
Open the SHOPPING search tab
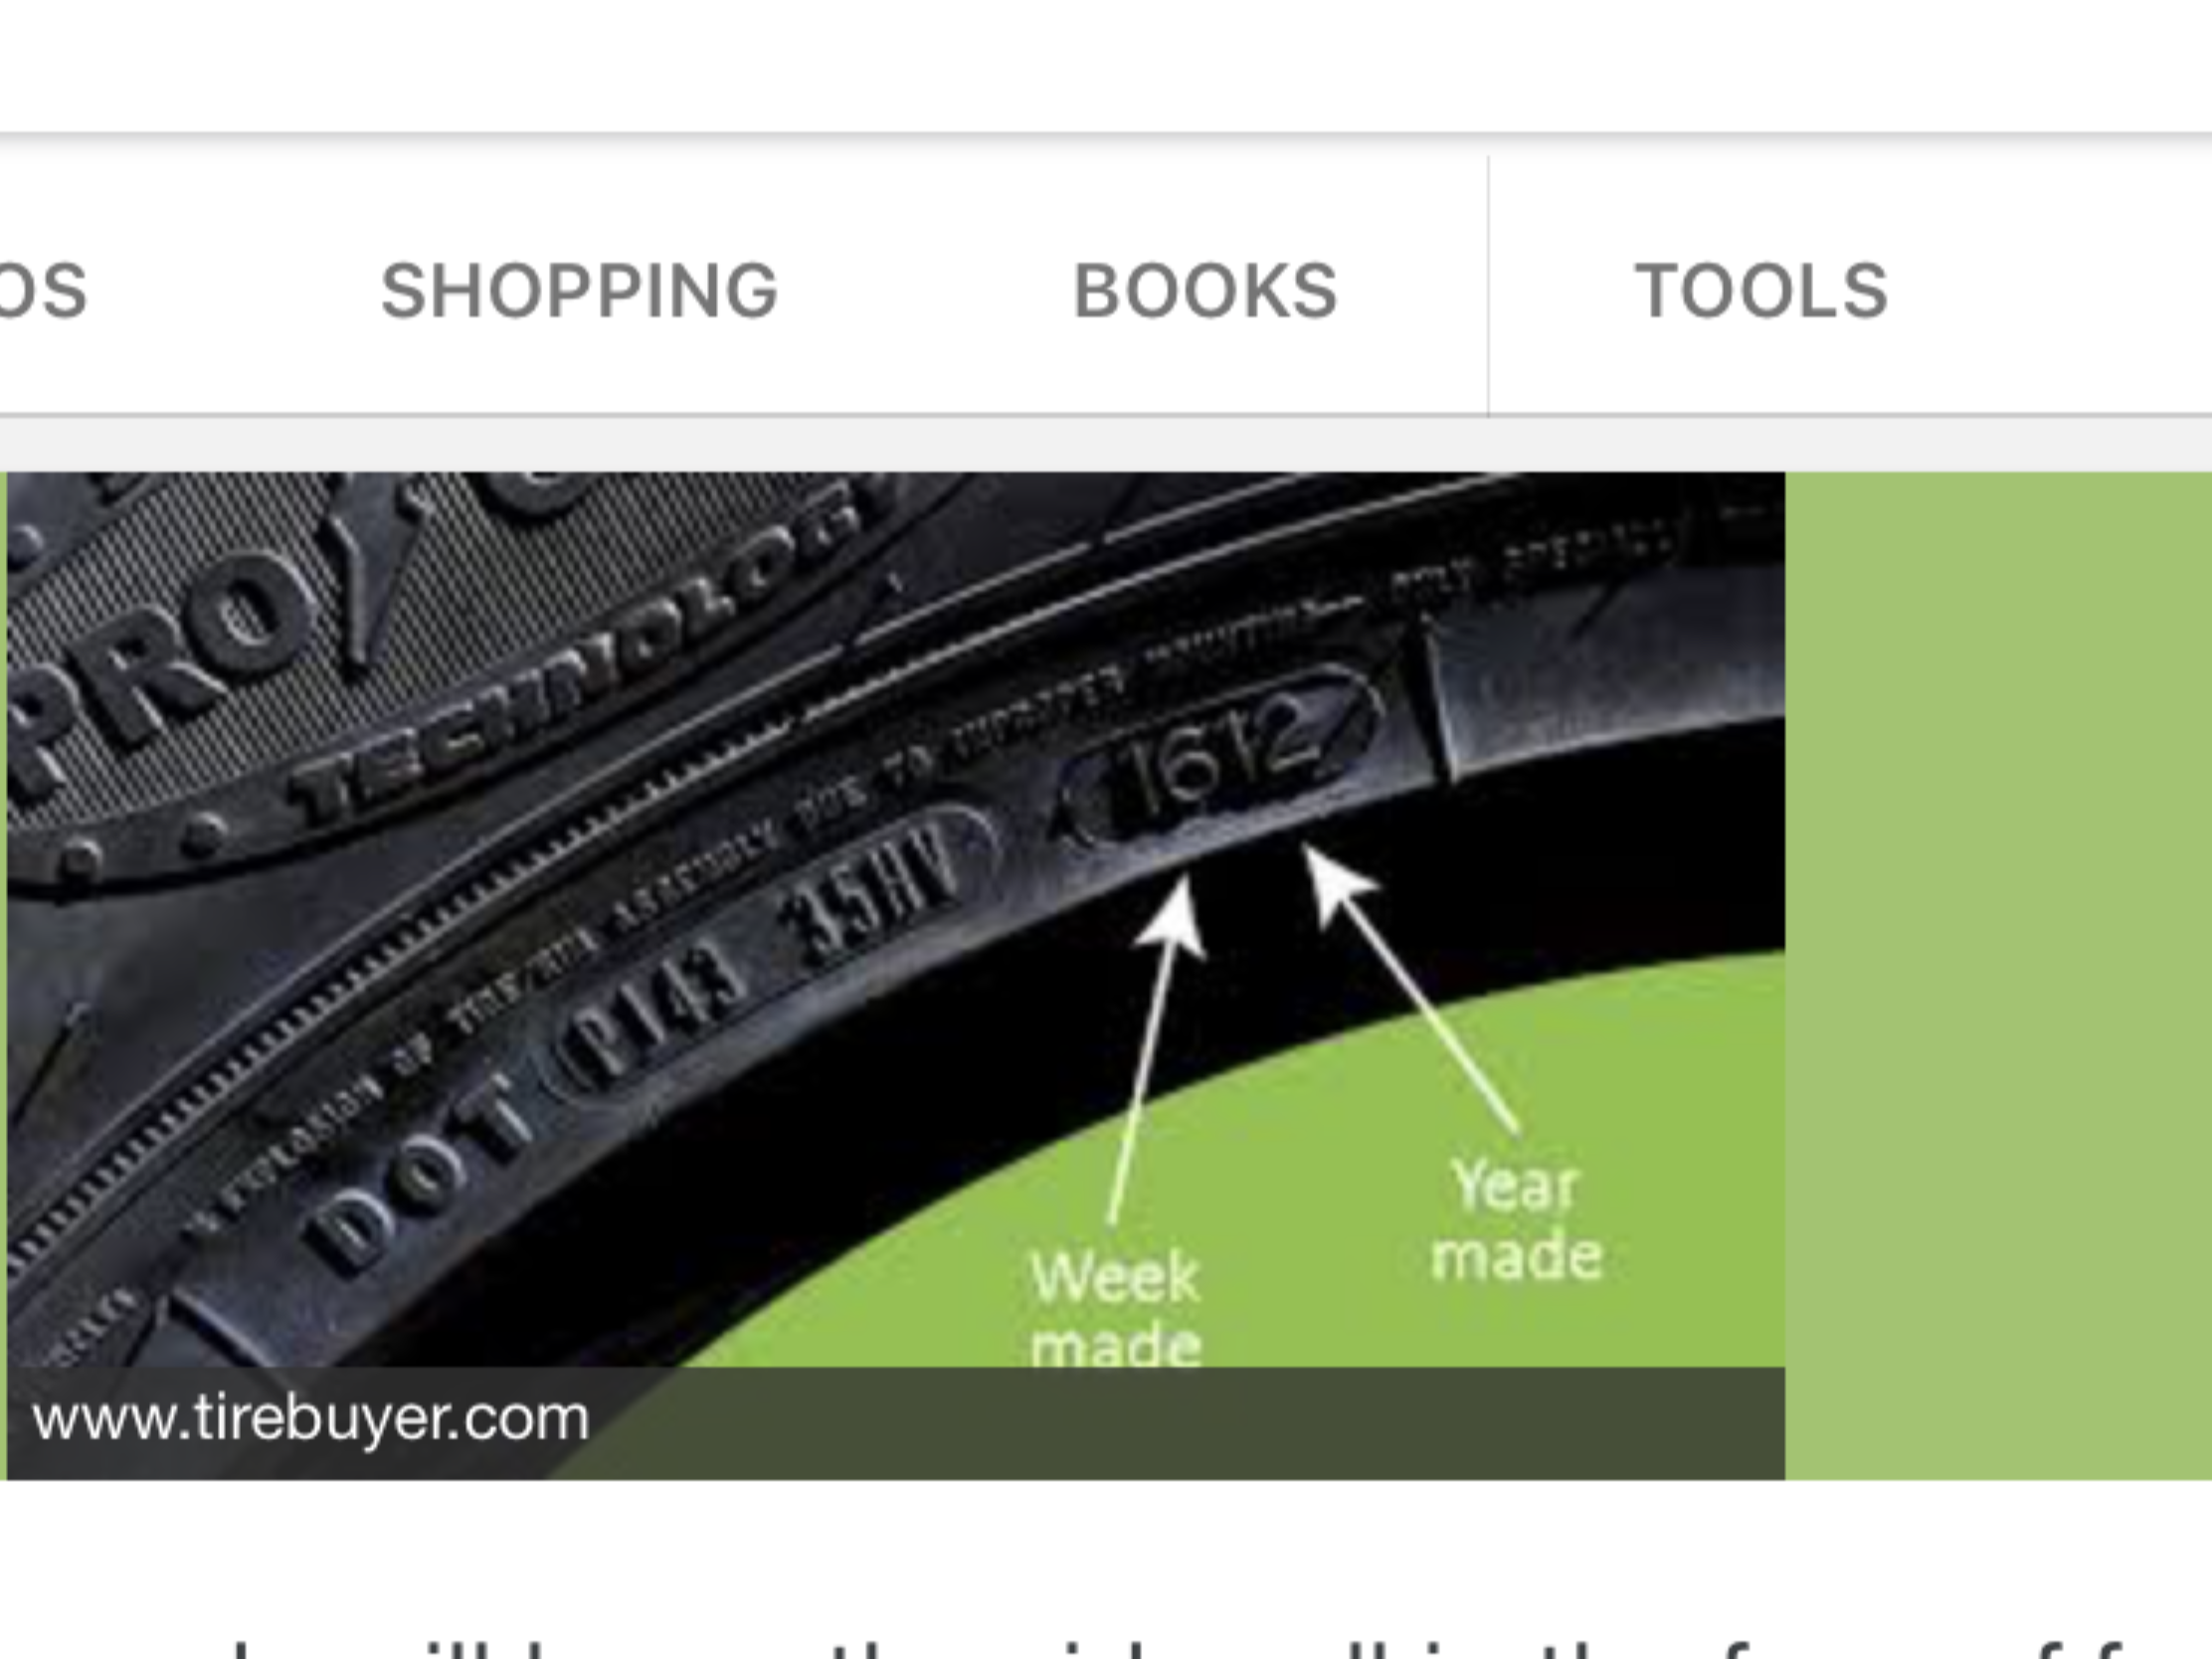579,291
